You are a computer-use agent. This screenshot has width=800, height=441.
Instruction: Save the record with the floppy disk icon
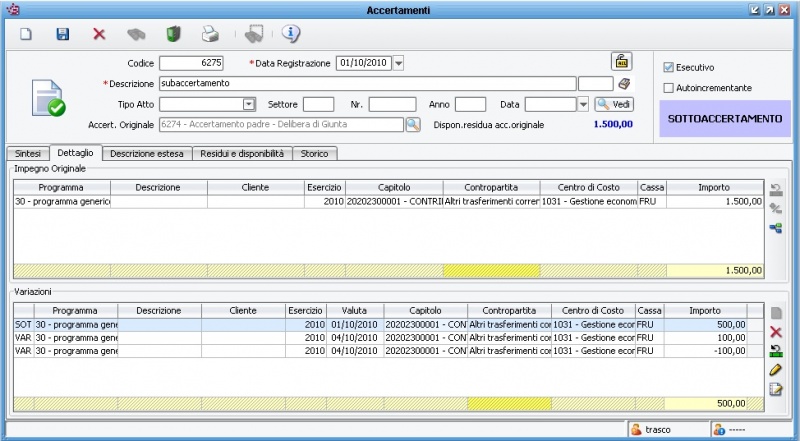pyautogui.click(x=62, y=34)
